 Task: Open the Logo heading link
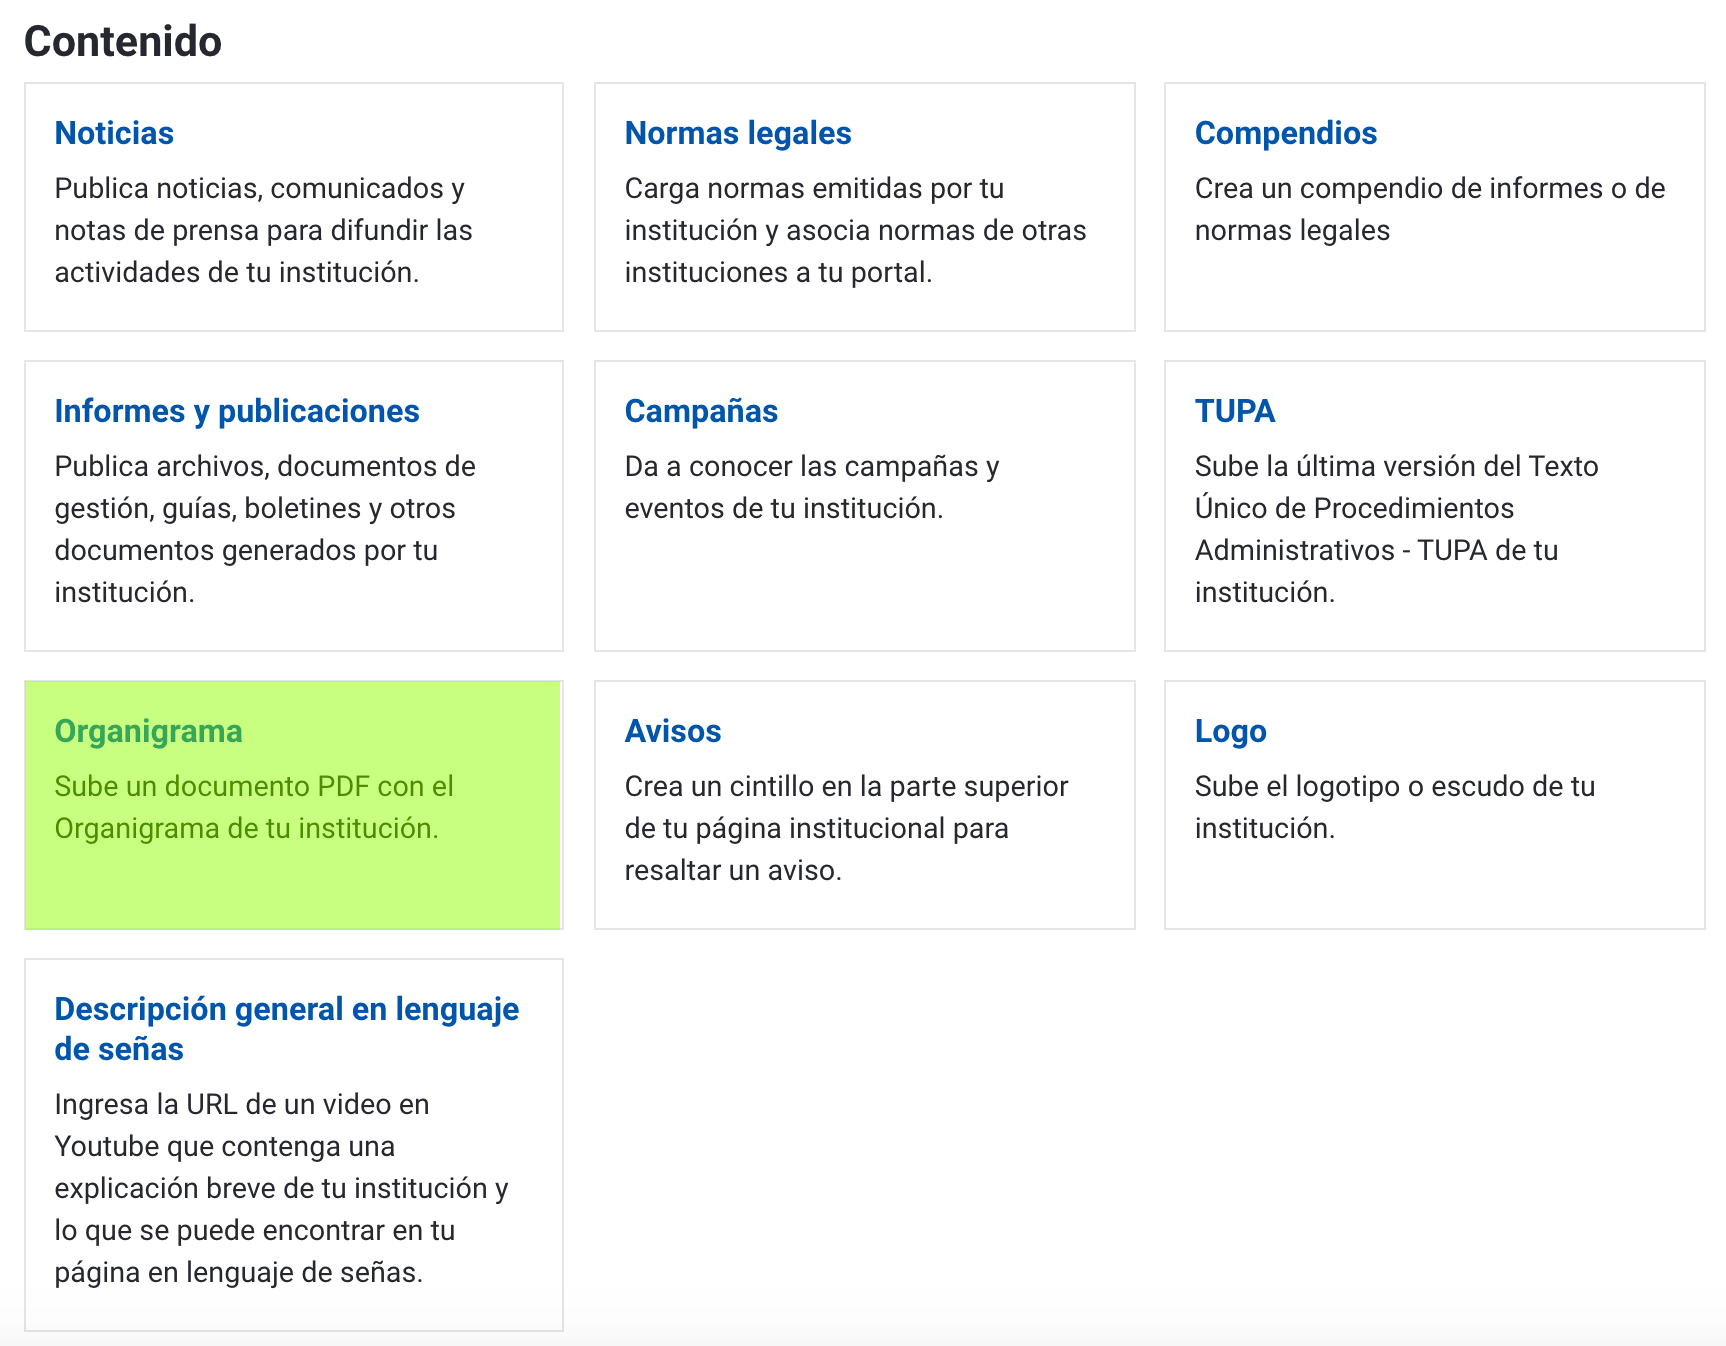click(x=1231, y=731)
